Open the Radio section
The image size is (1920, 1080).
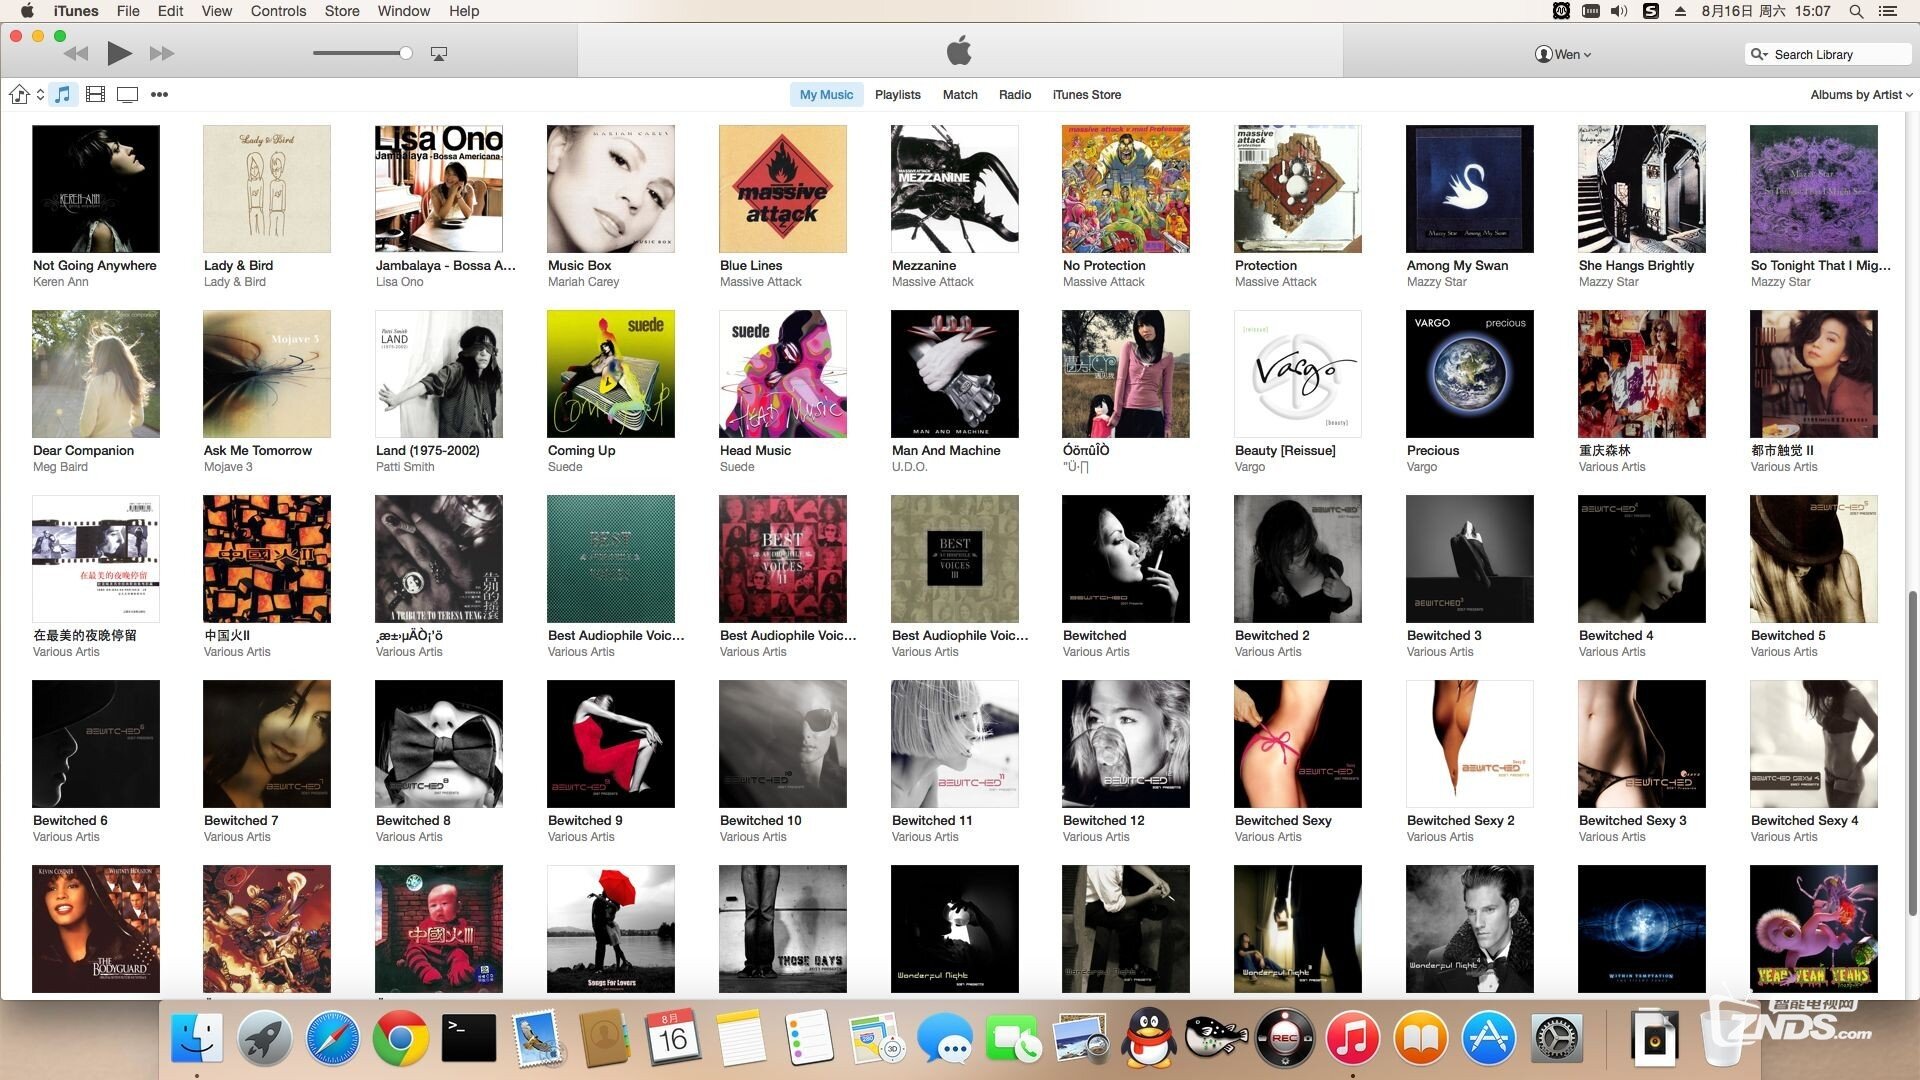tap(1014, 95)
